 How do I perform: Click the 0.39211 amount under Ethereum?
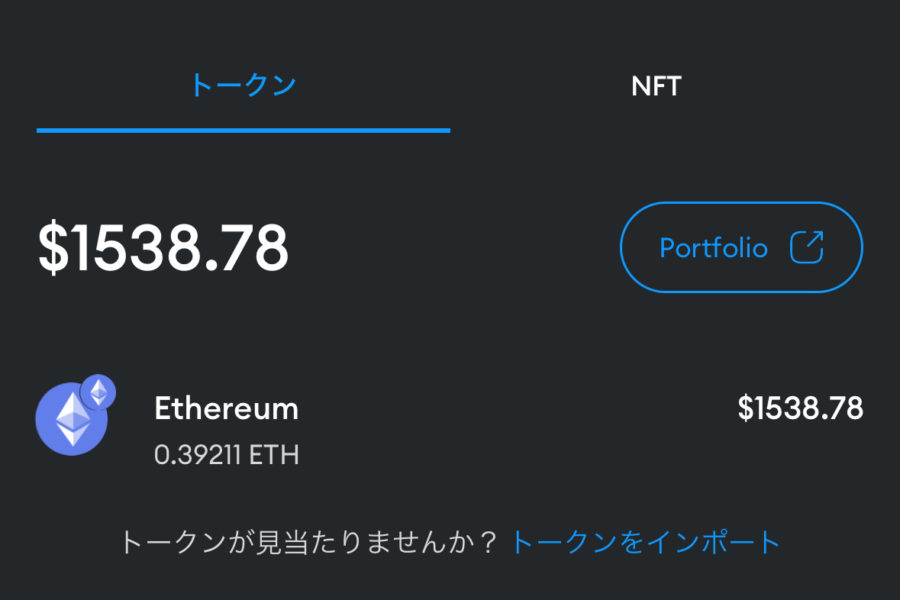coord(198,456)
